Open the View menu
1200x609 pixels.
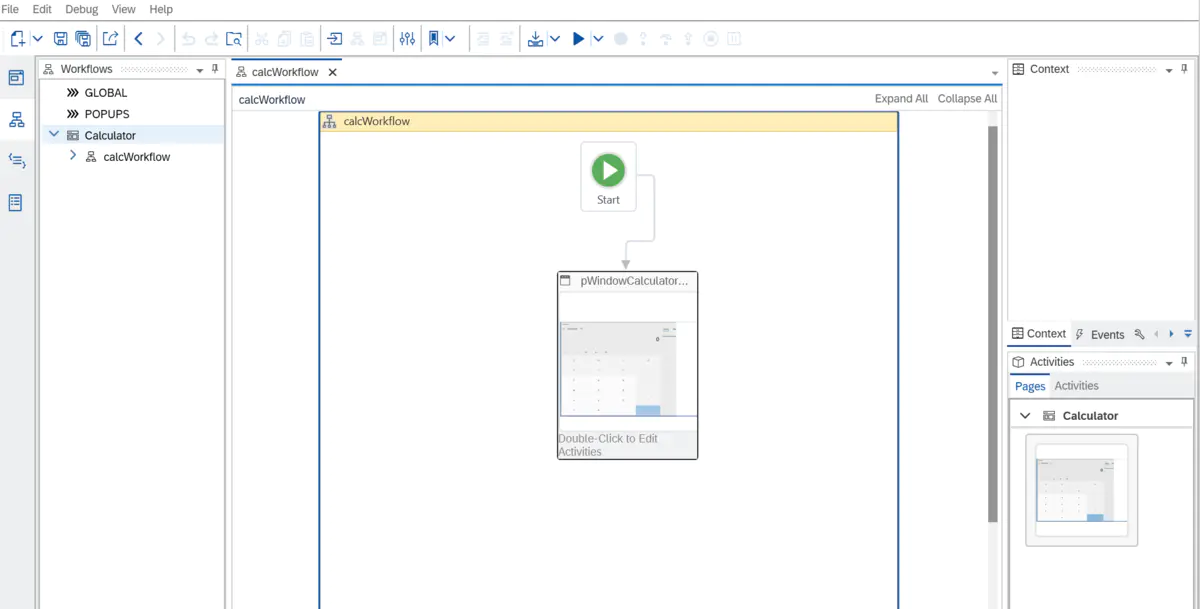click(123, 9)
